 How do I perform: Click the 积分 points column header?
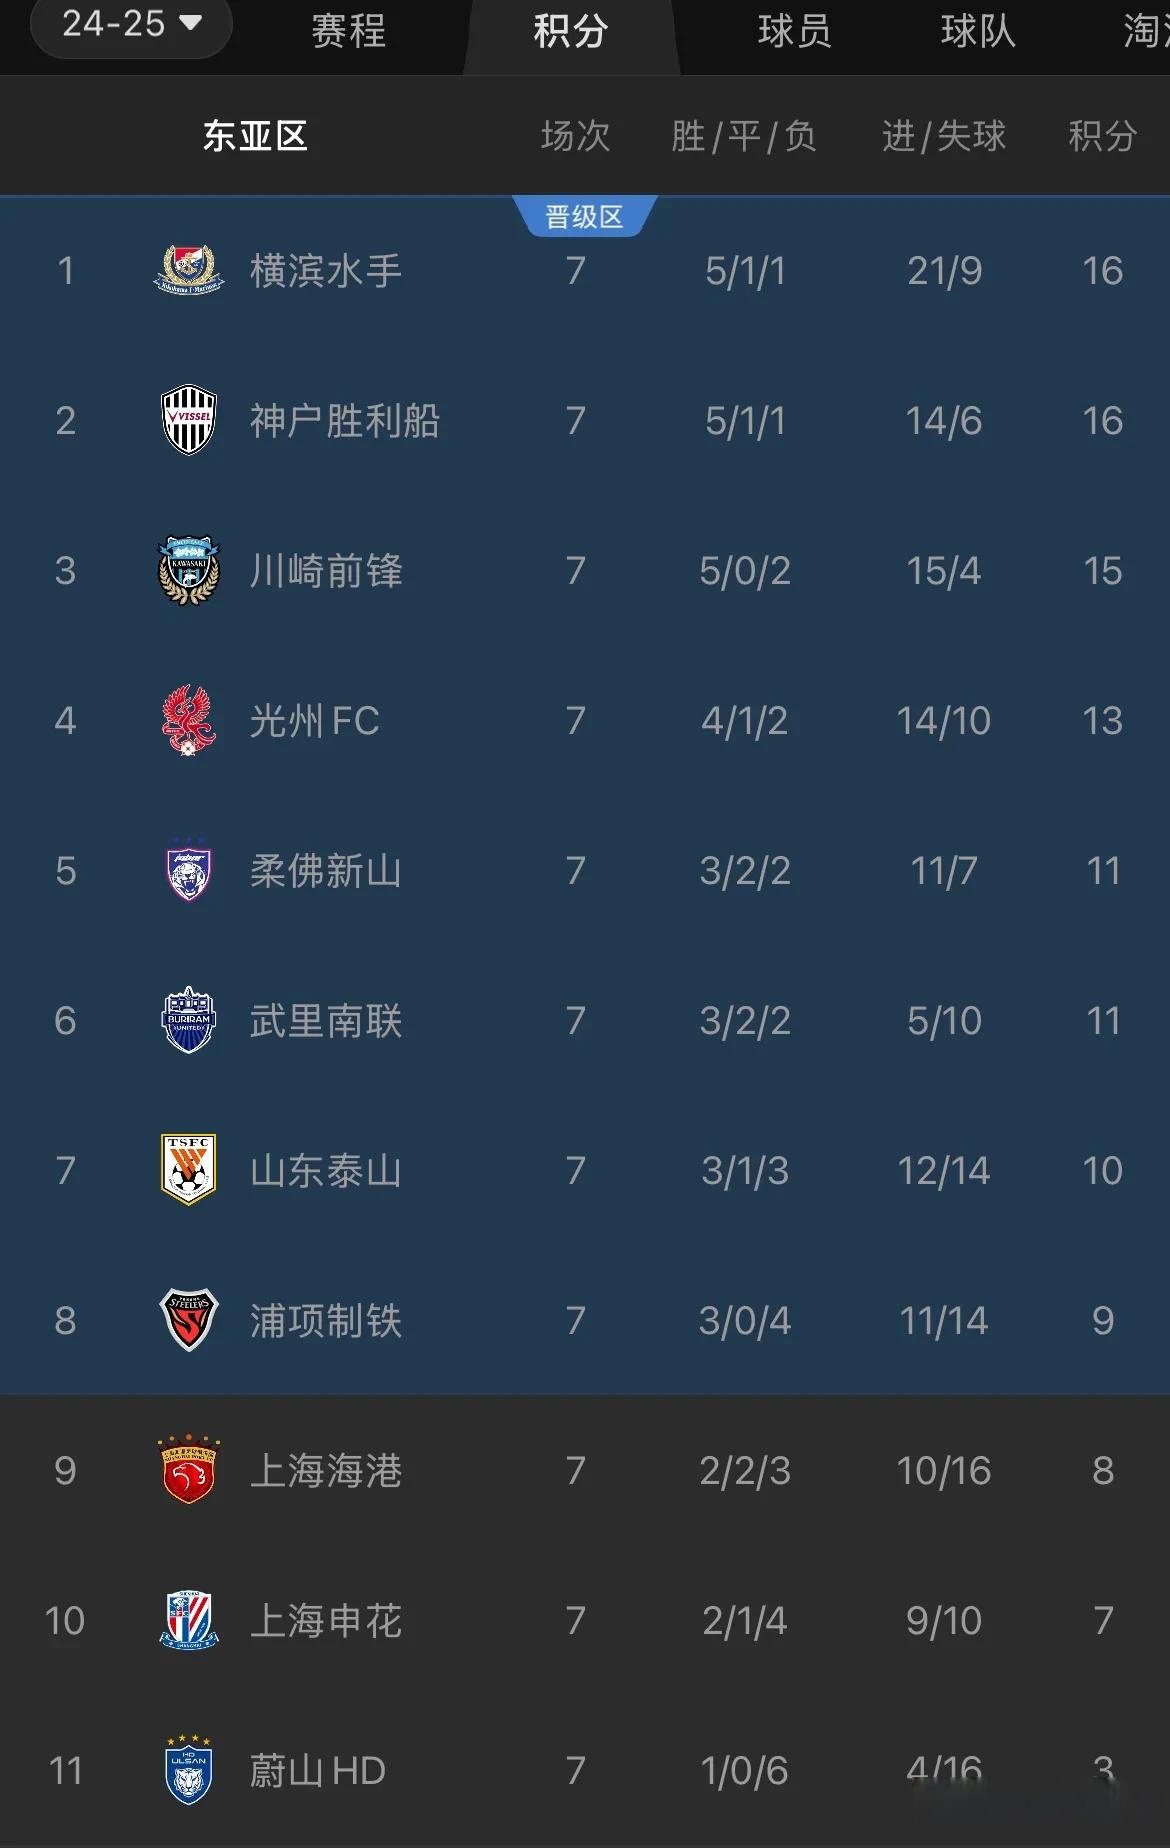[1103, 136]
